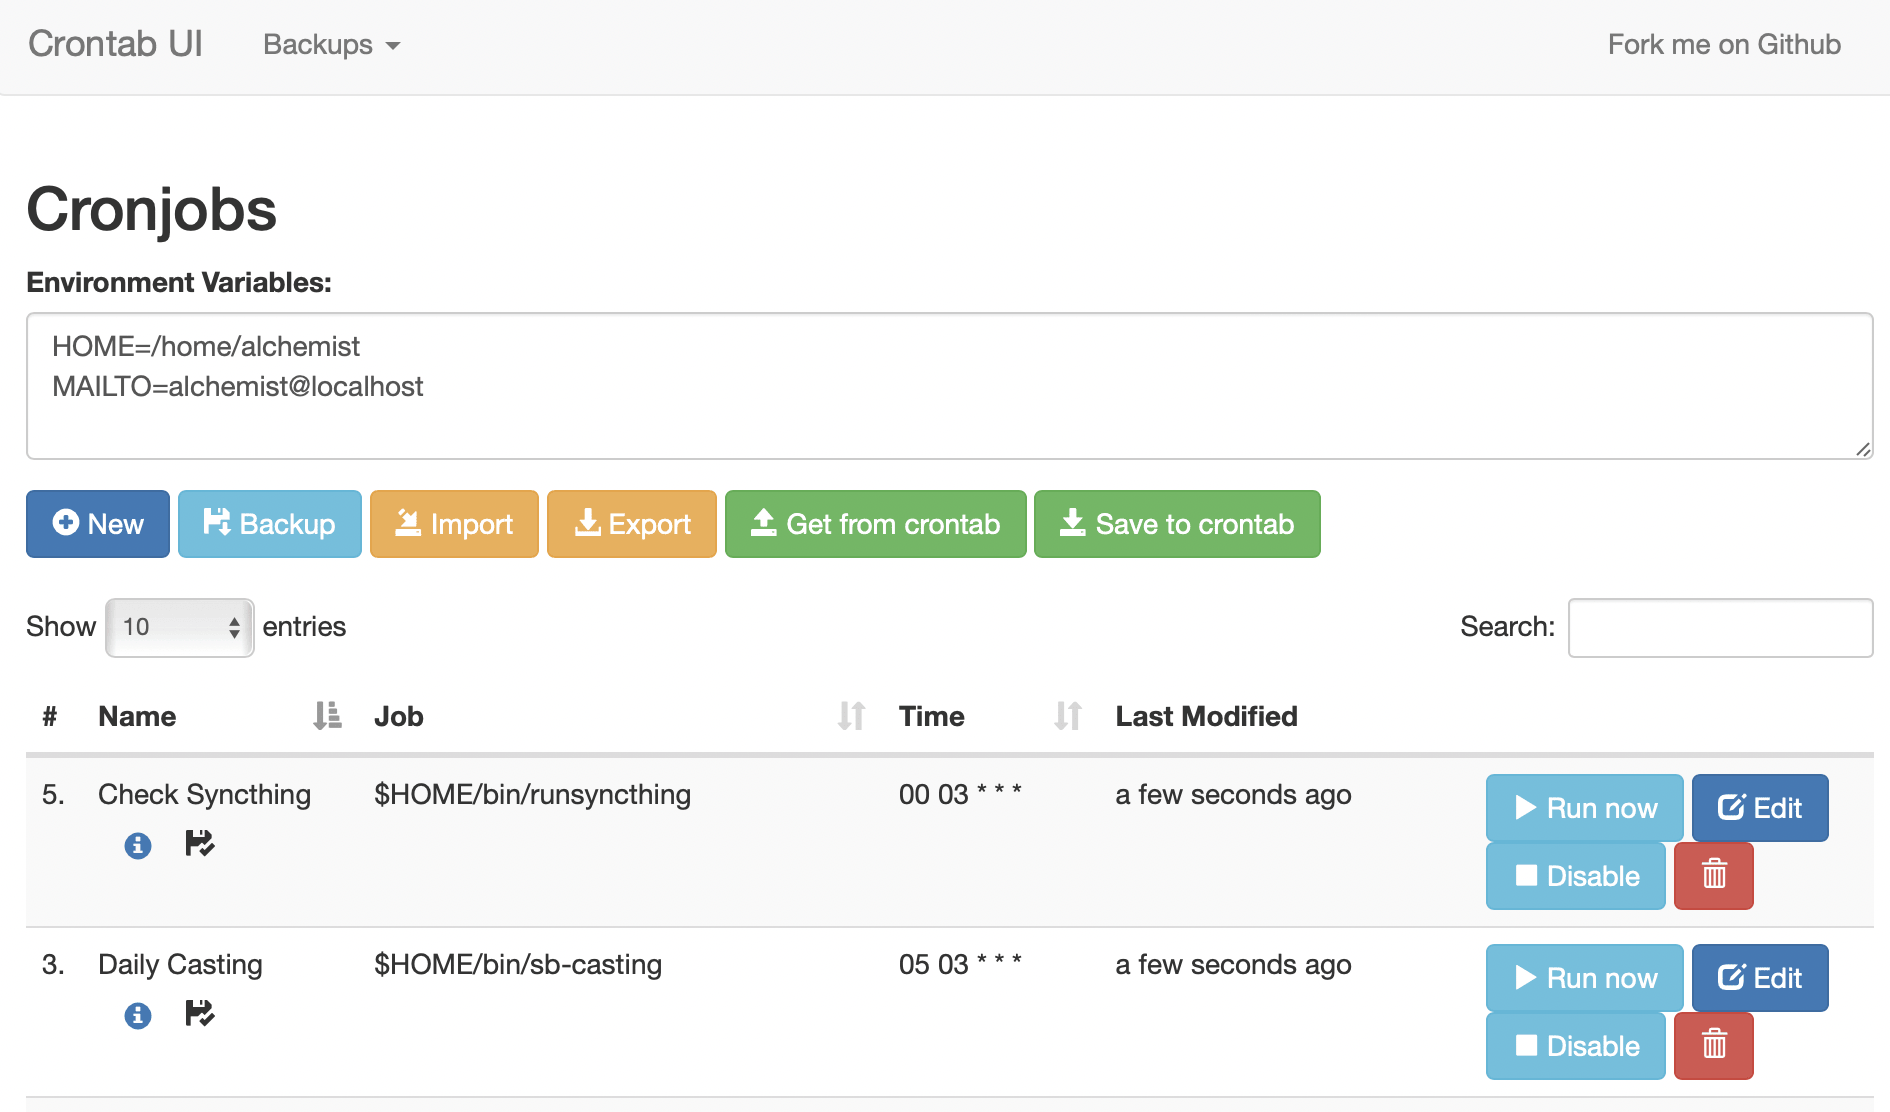This screenshot has height=1112, width=1890.
Task: Sort table by Name column
Action: (220, 716)
